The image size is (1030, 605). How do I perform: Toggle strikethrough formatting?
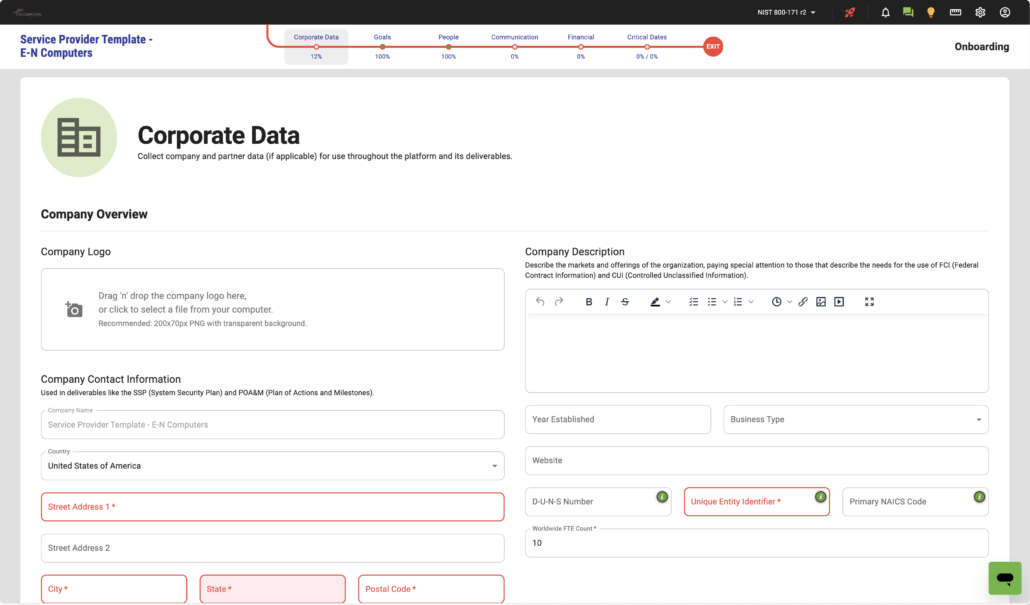[x=625, y=302]
